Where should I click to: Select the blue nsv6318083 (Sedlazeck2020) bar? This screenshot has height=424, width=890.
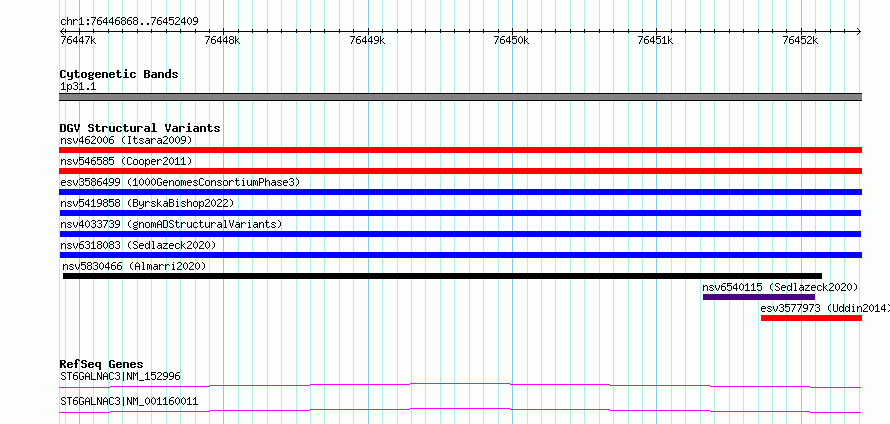460,255
